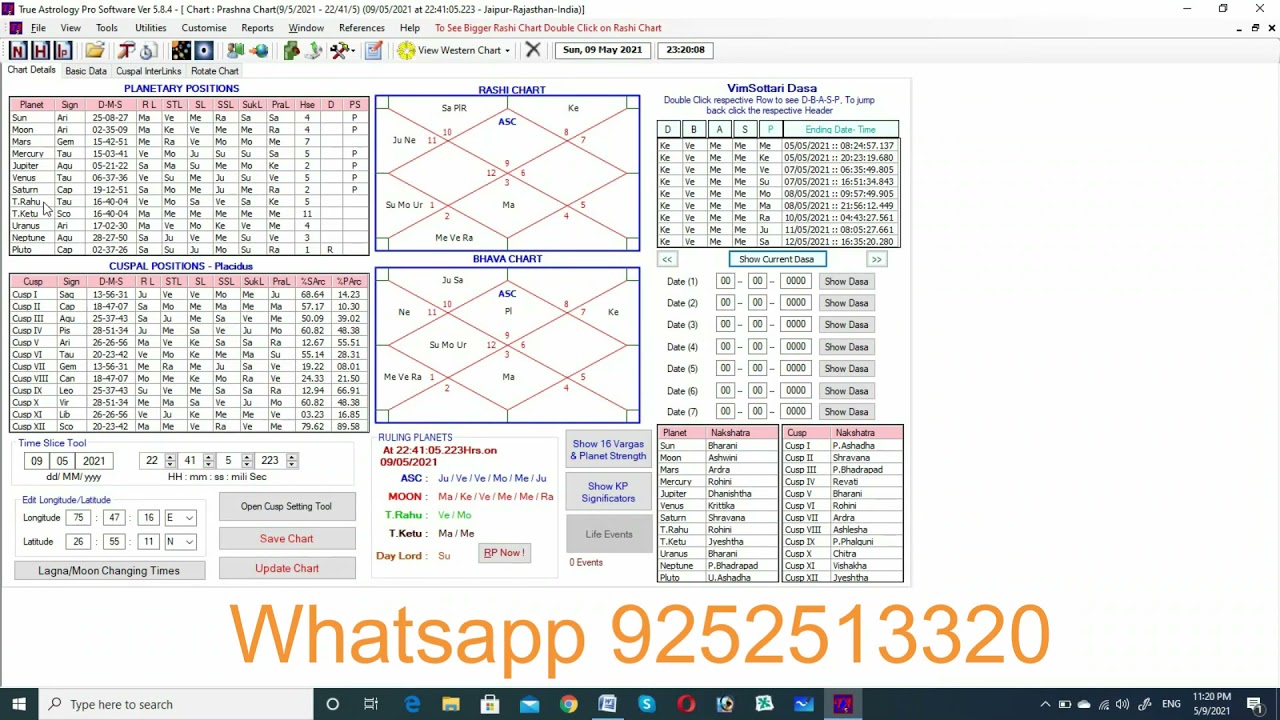Click the globe with arrow icon
This screenshot has height=720, width=1280.
coord(259,50)
